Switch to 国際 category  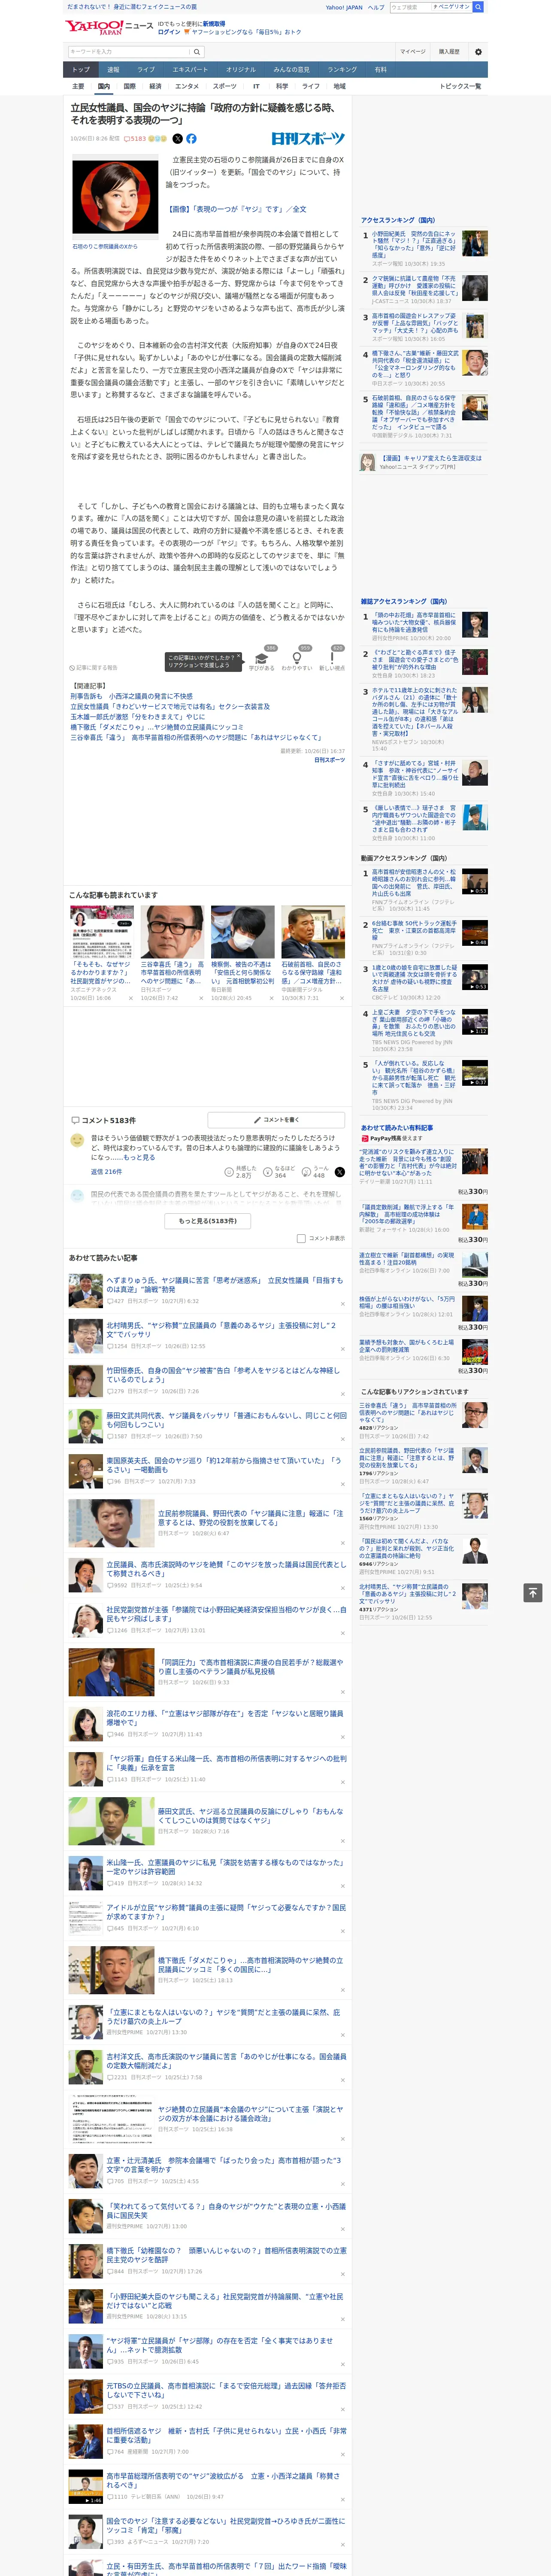[x=129, y=86]
